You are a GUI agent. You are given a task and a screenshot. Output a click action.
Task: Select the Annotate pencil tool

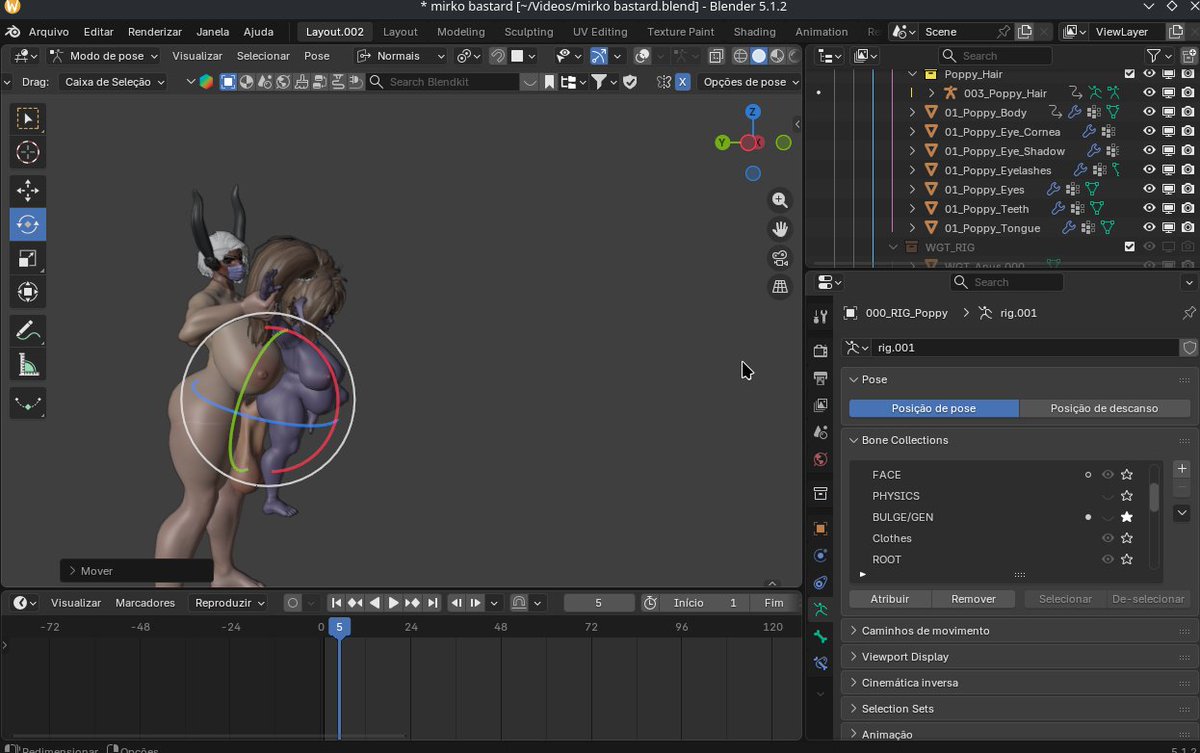tap(28, 330)
